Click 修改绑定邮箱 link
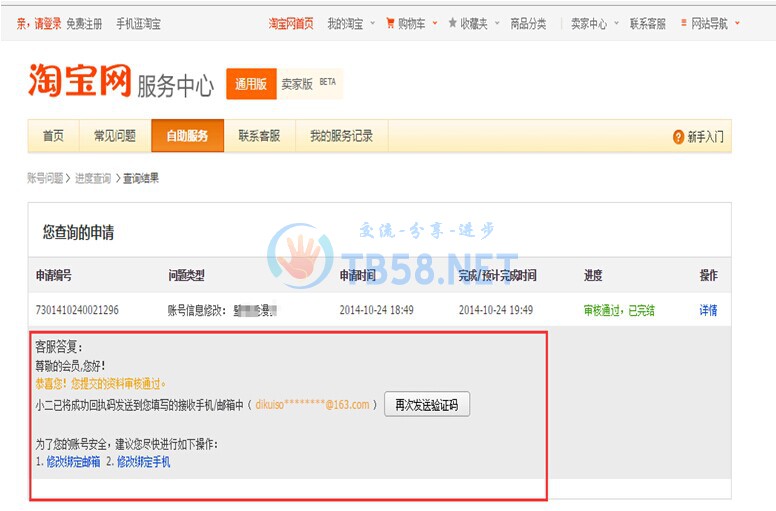Screen dimensions: 776x511 [73, 462]
